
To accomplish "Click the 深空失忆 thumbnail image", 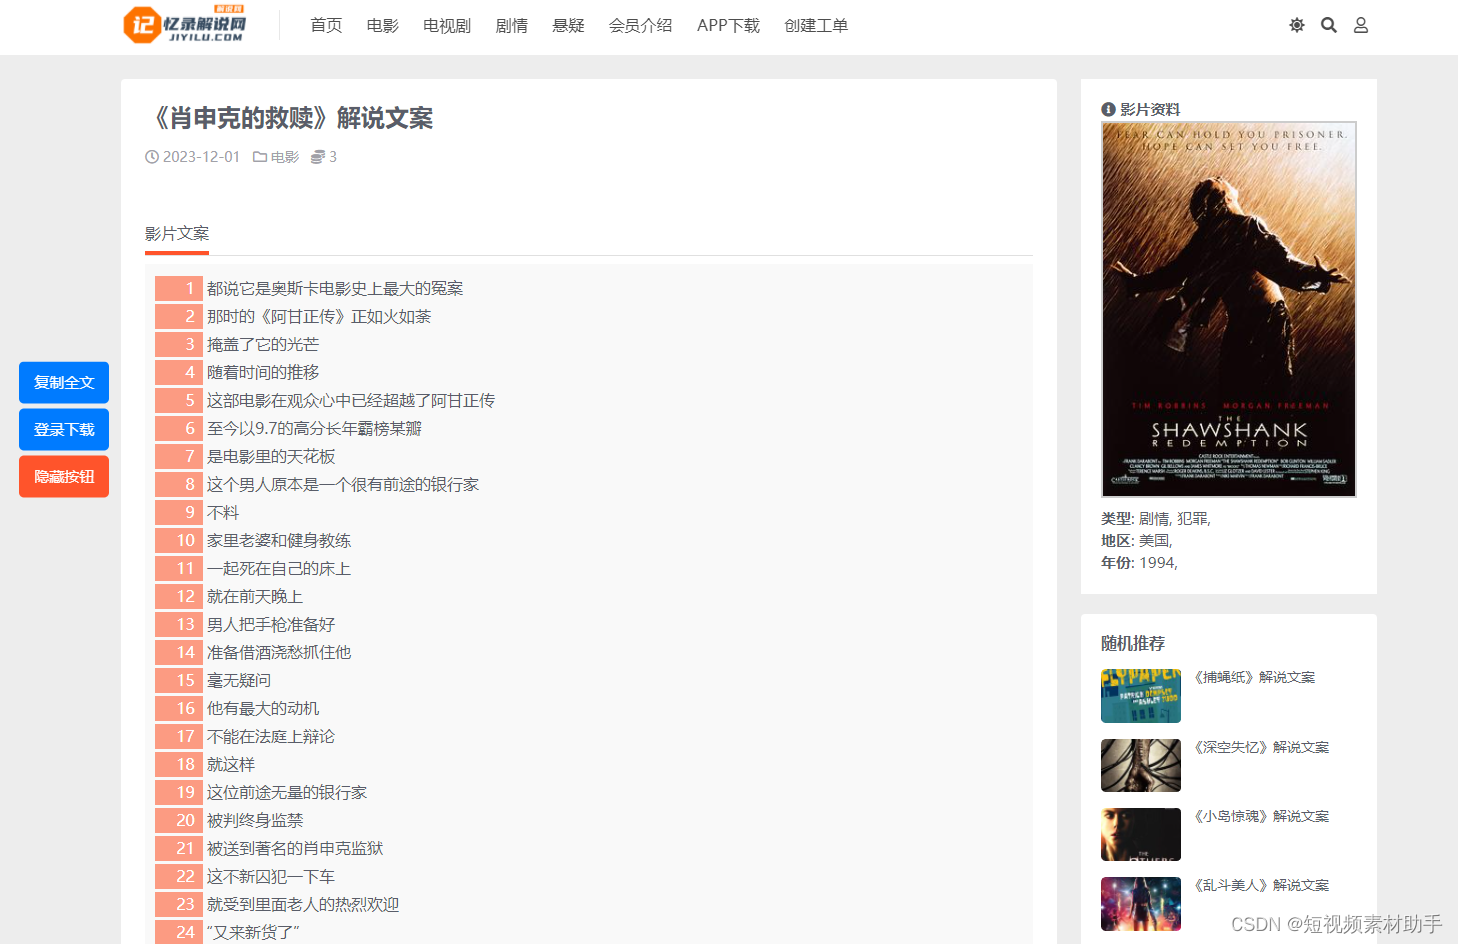I will click(x=1141, y=766).
